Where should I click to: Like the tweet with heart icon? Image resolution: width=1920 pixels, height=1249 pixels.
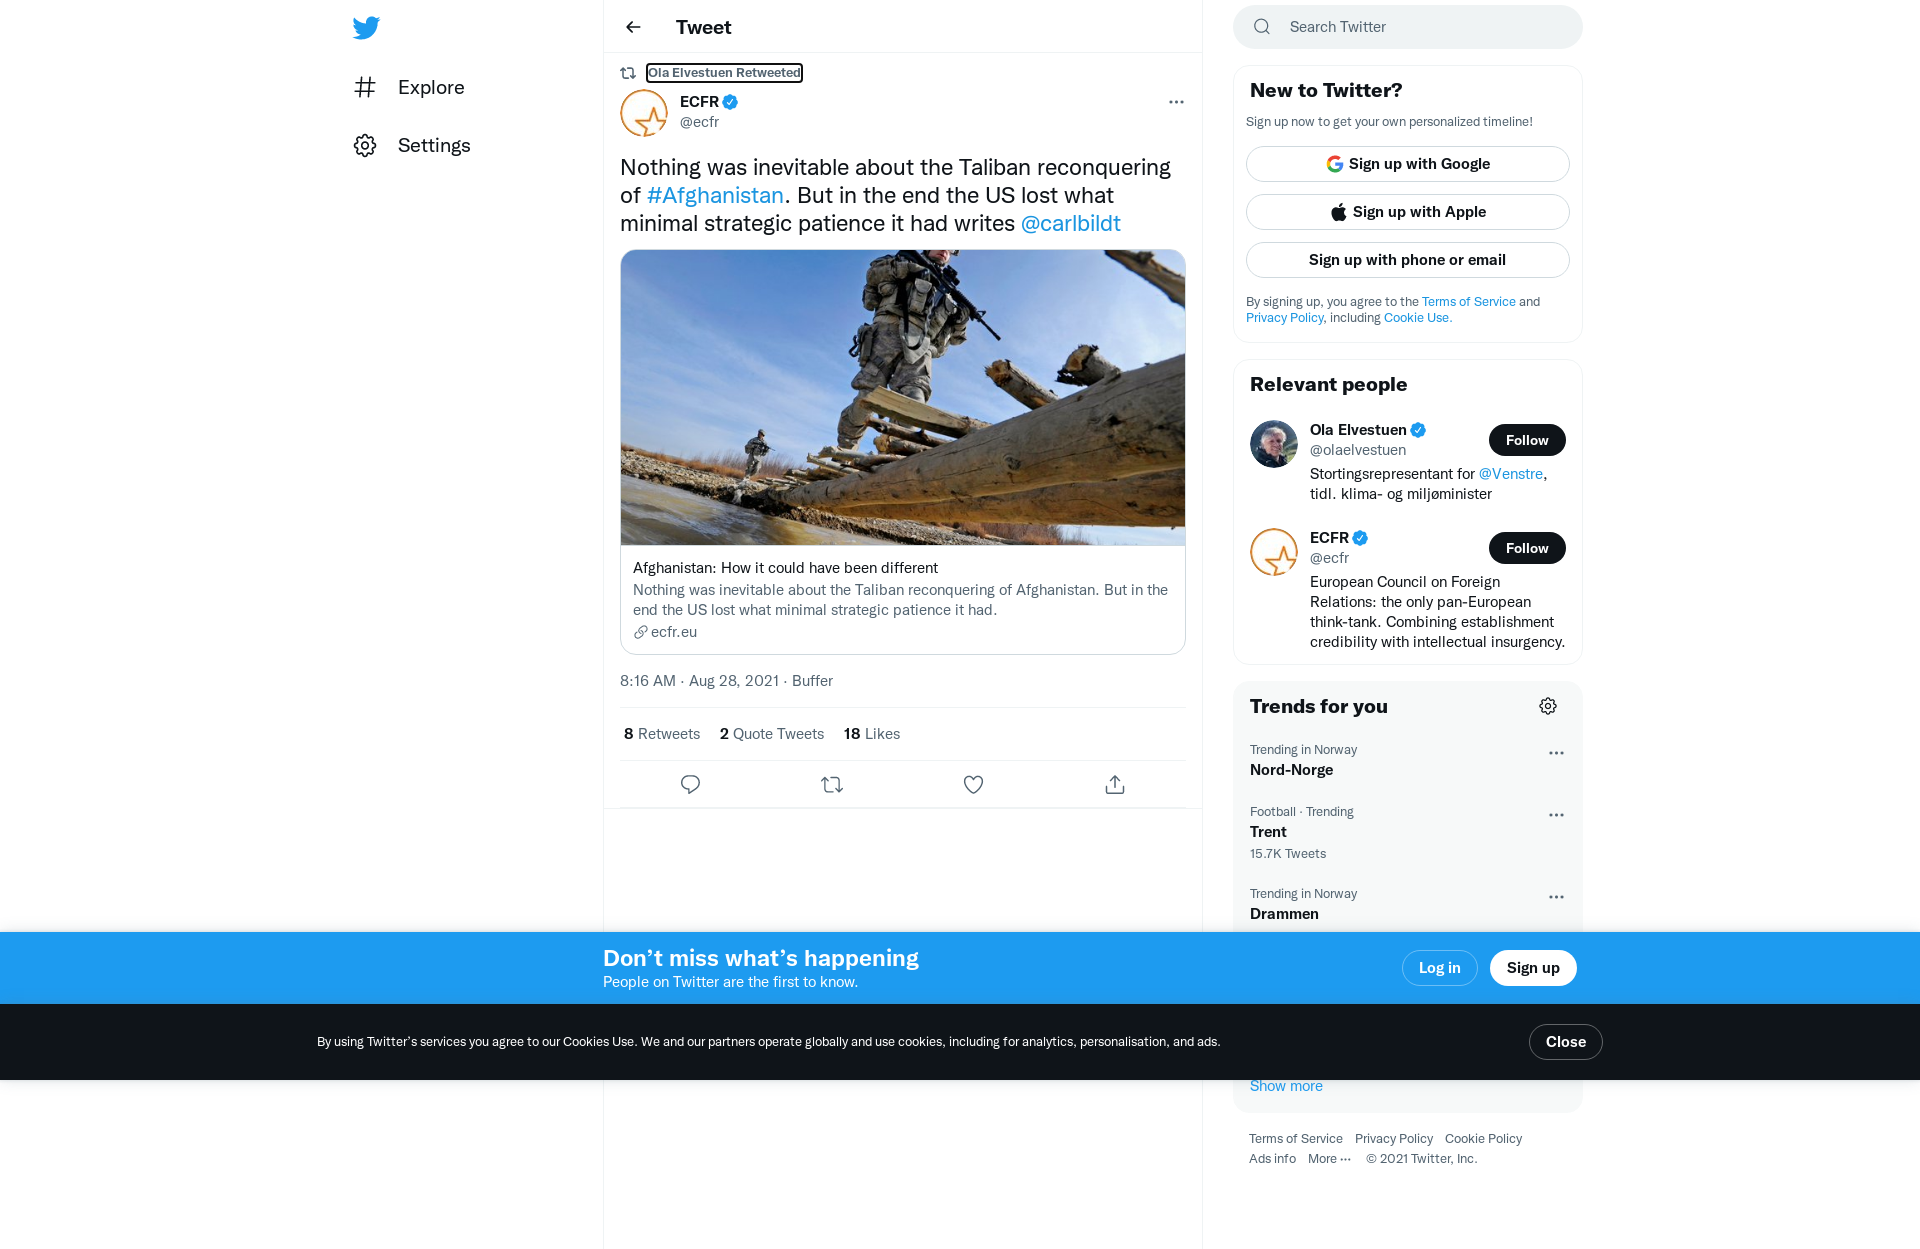pyautogui.click(x=973, y=785)
